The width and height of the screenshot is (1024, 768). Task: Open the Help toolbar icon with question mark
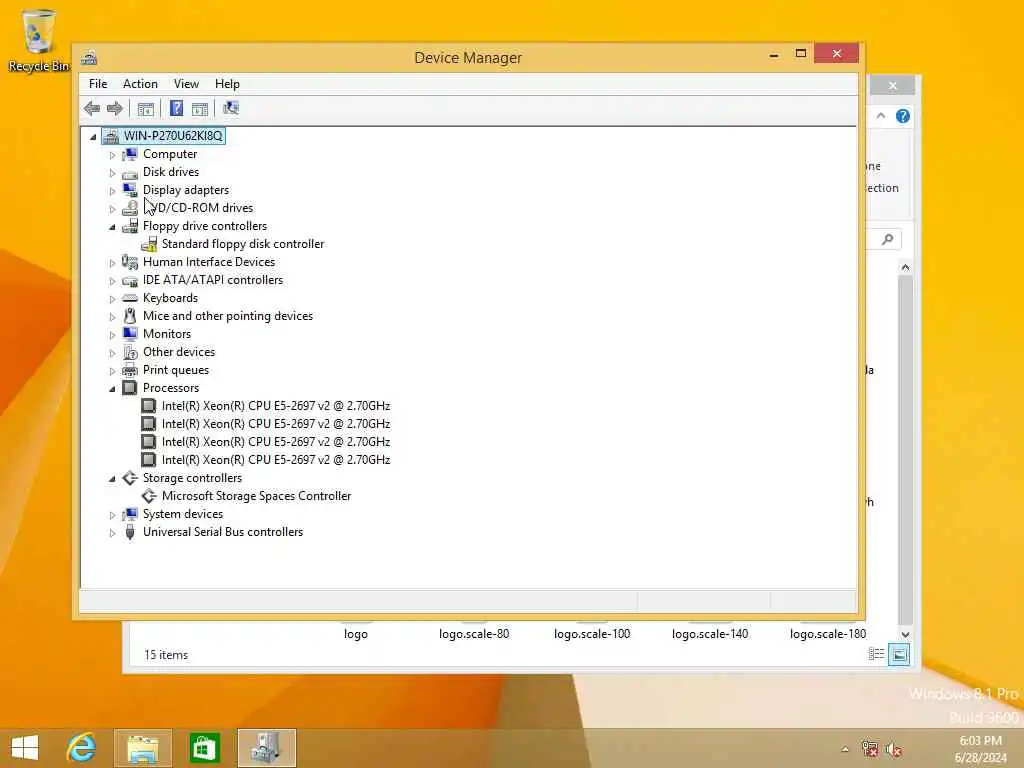(176, 108)
